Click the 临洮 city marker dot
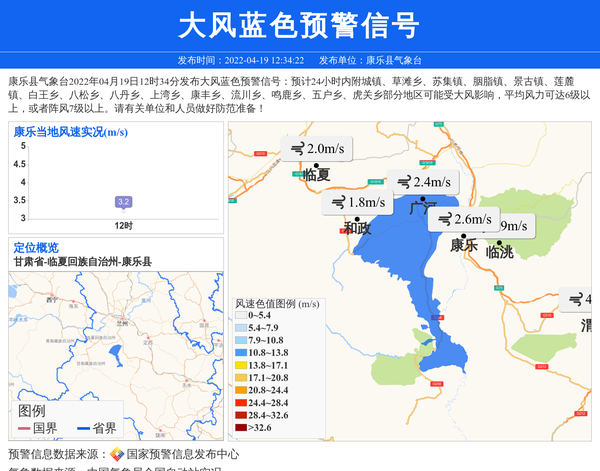This screenshot has height=471, width=600. pyautogui.click(x=499, y=241)
